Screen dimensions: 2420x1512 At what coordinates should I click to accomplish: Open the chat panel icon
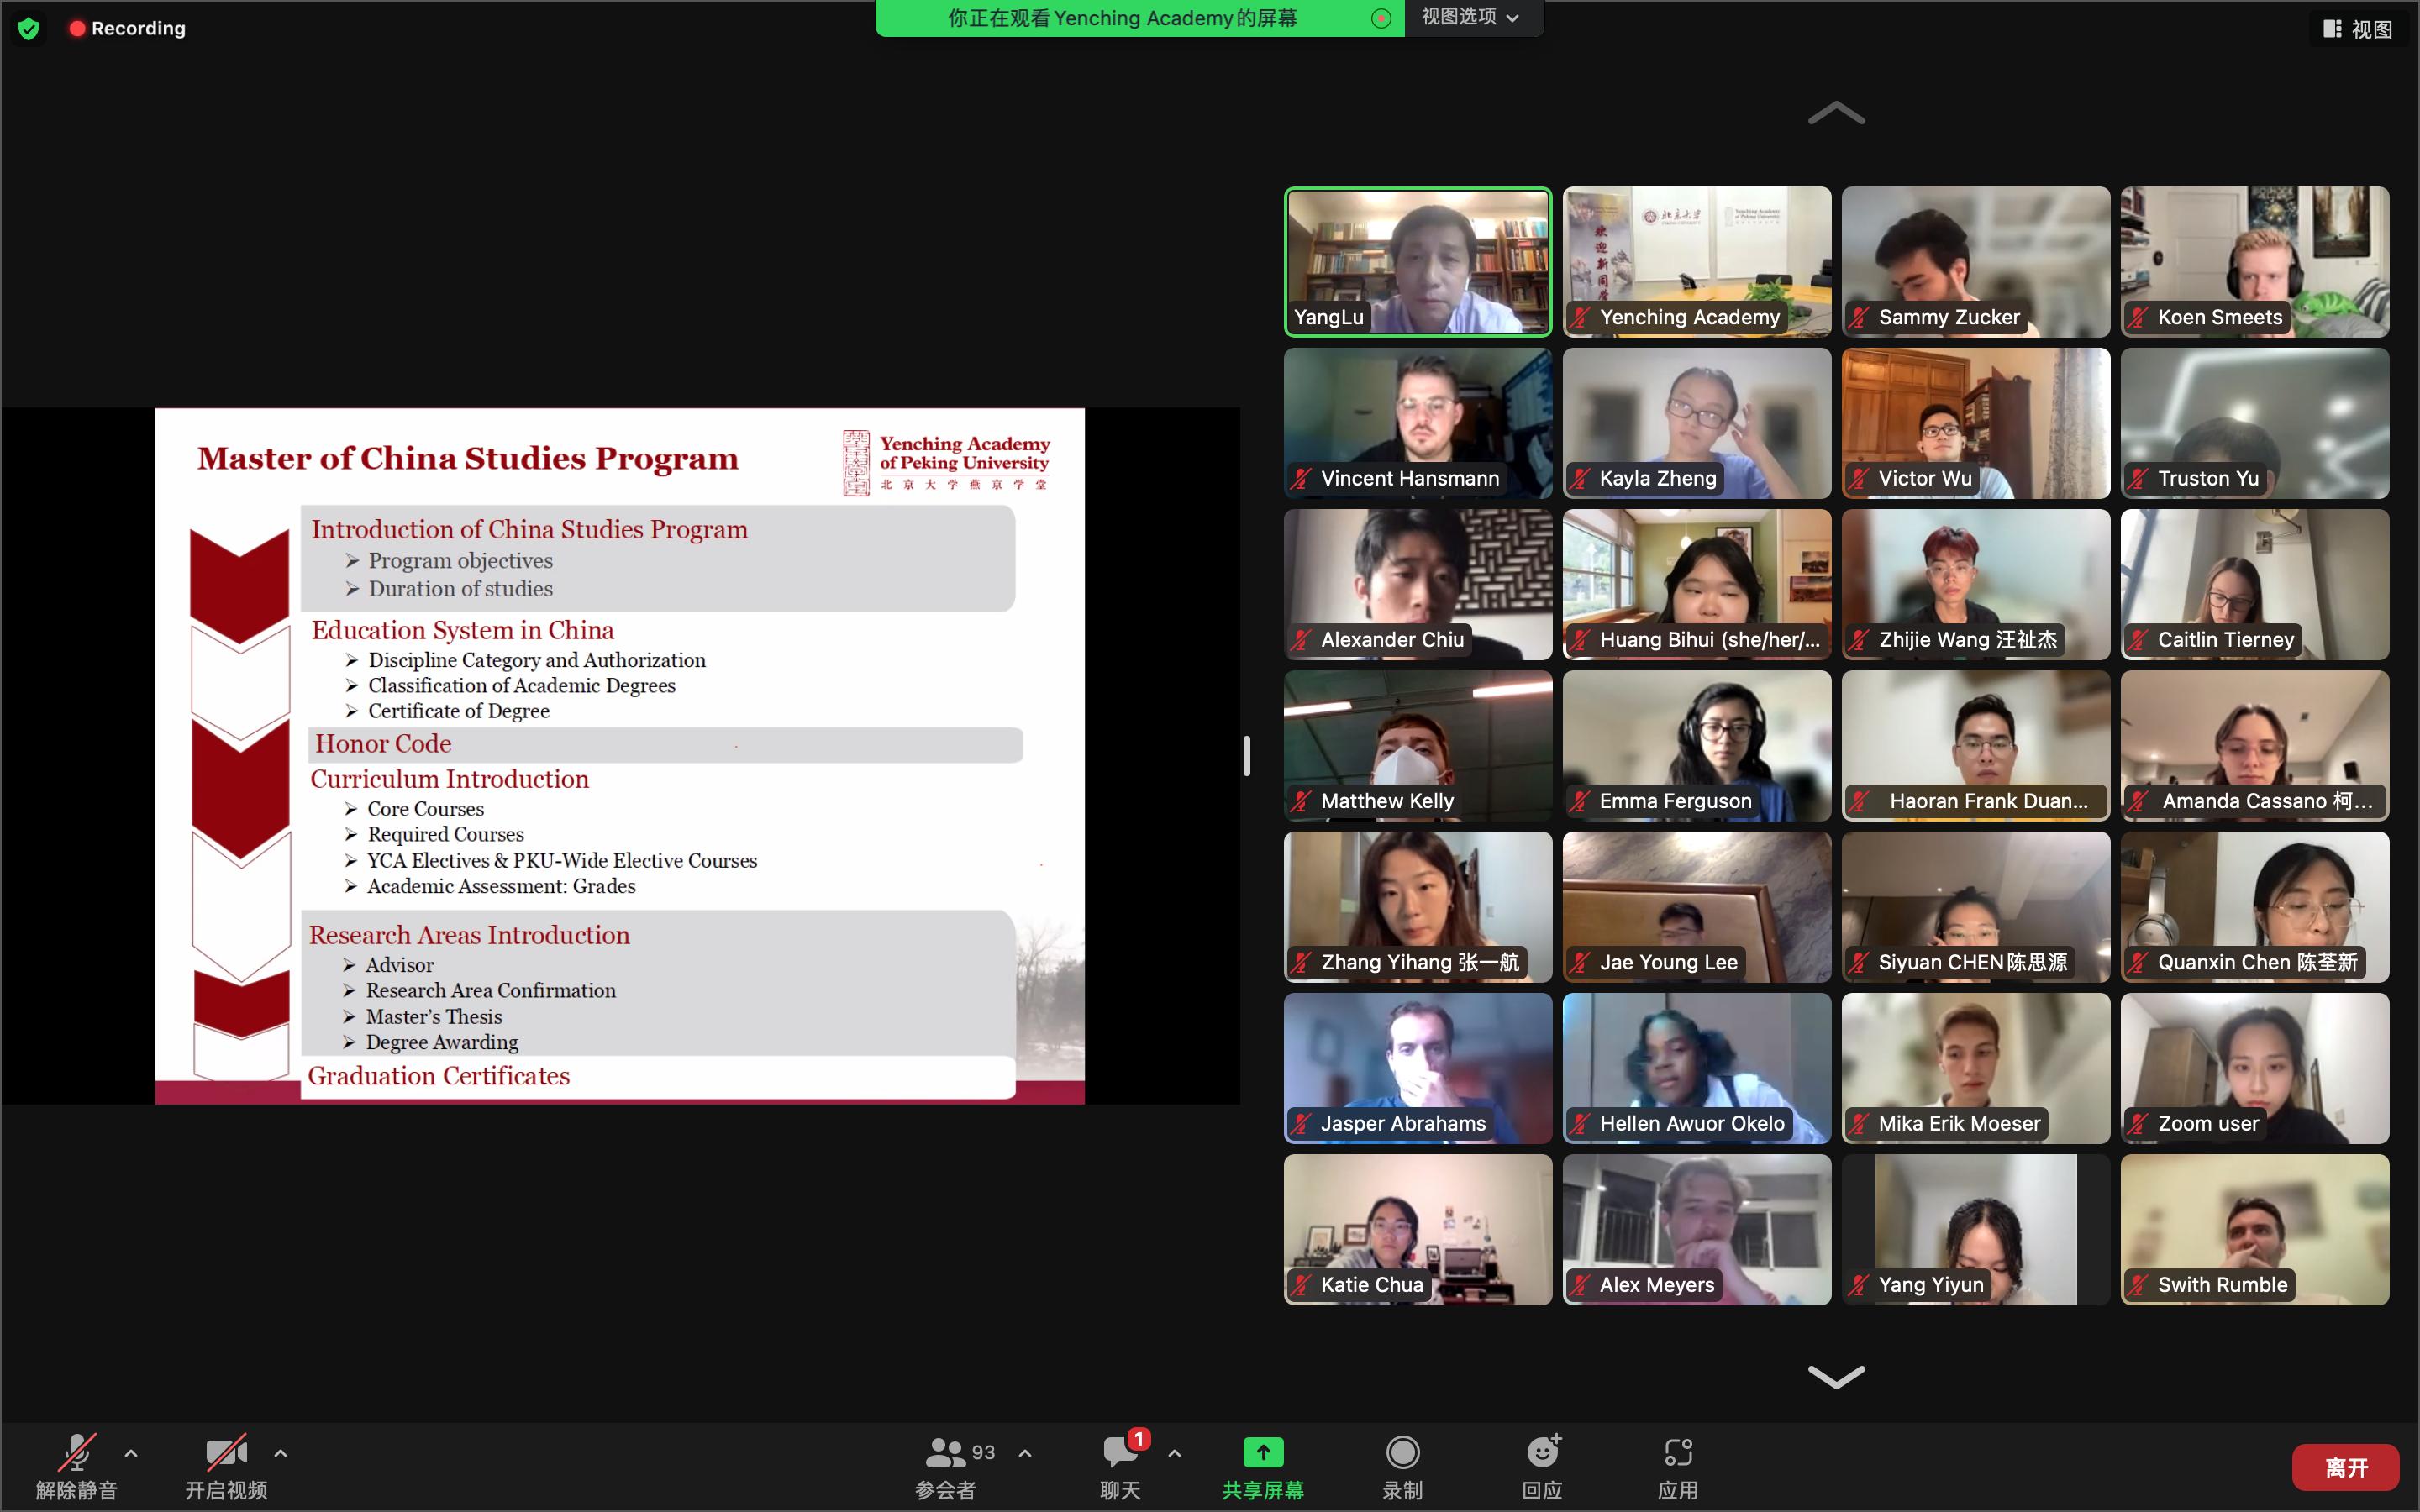coord(1119,1452)
